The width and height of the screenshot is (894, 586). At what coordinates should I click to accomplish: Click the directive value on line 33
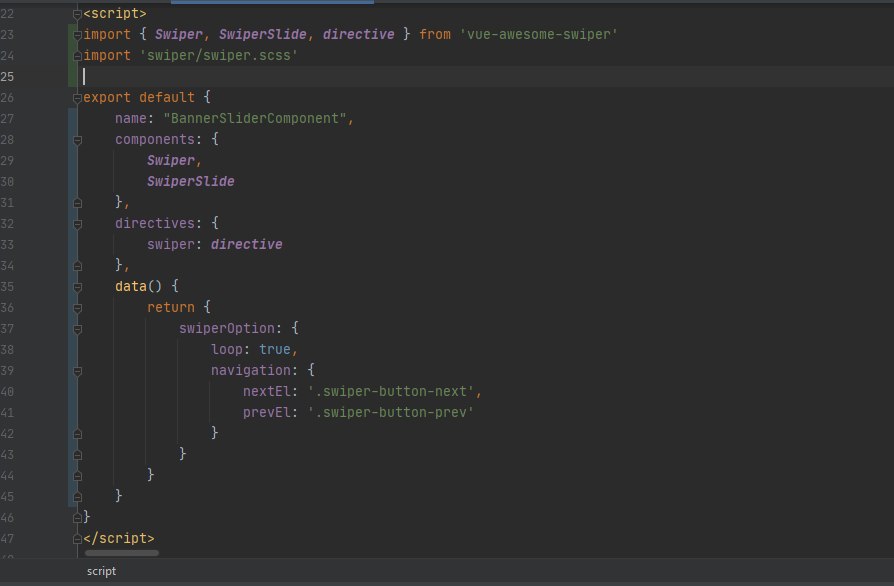pos(247,245)
